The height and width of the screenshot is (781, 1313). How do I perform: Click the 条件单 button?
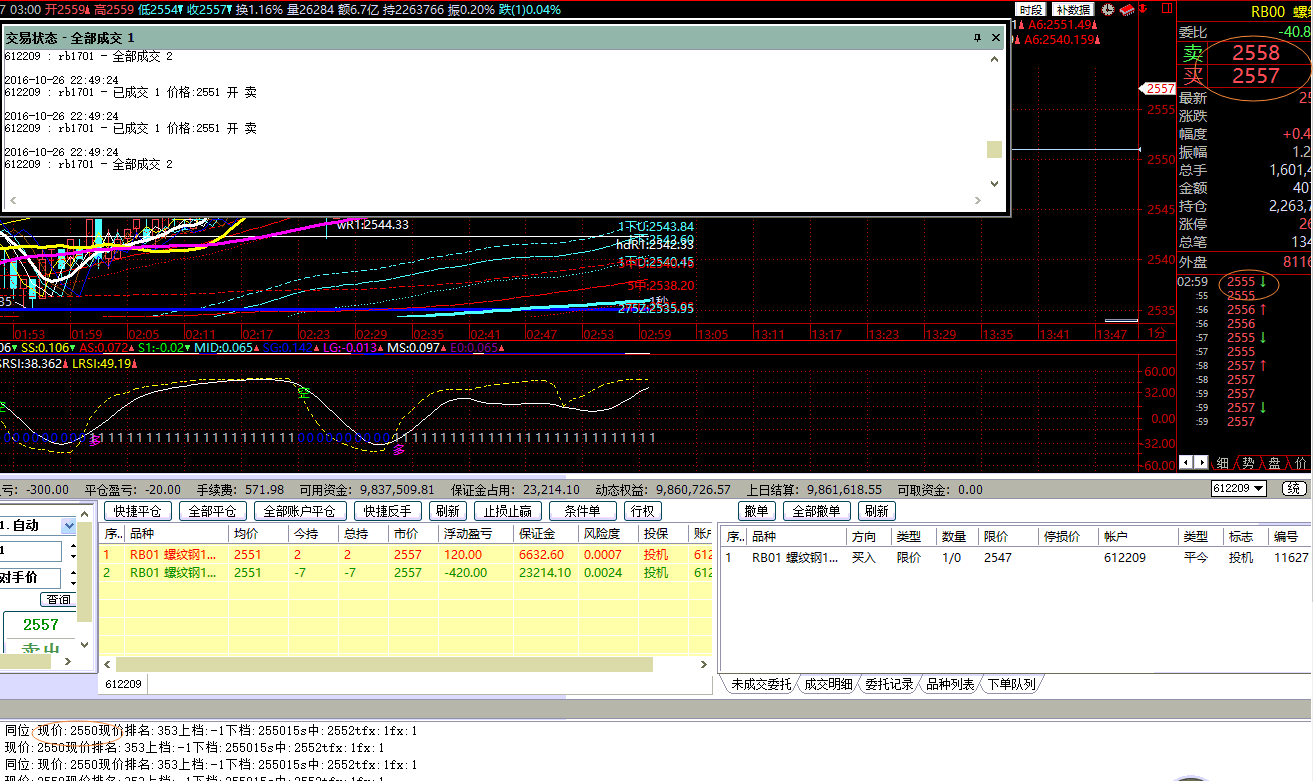click(583, 511)
